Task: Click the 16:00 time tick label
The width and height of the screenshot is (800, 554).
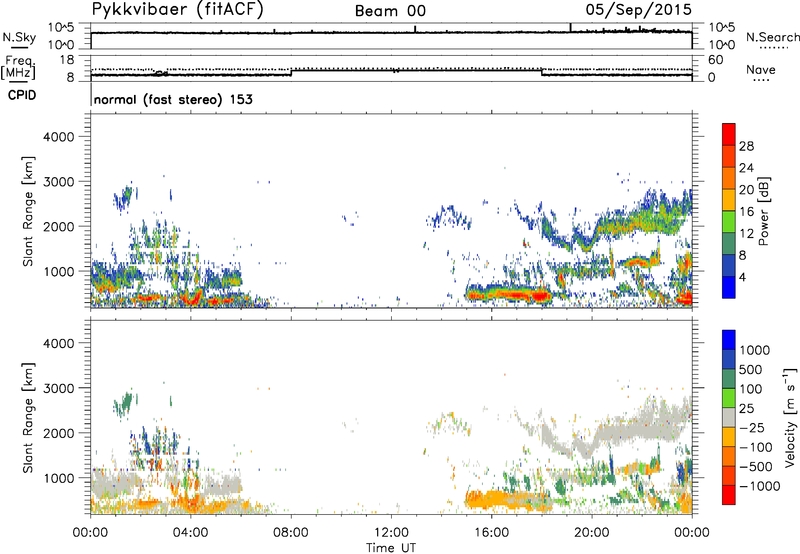Action: tap(491, 533)
